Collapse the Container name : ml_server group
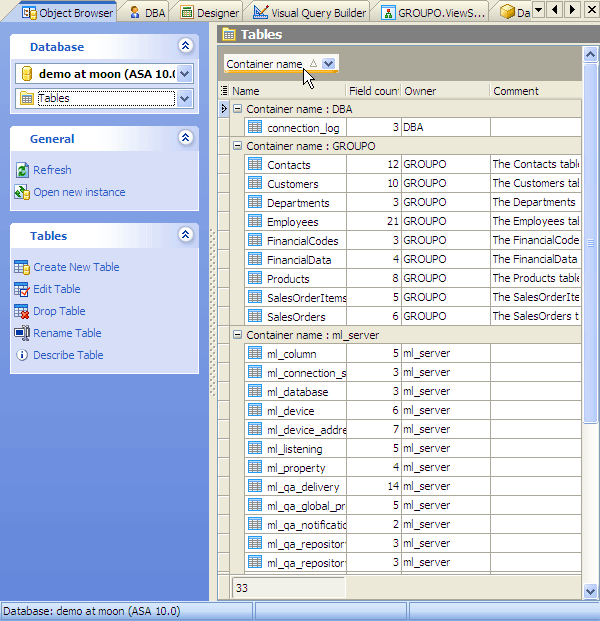Screen dimensions: 600x621 click(238, 335)
